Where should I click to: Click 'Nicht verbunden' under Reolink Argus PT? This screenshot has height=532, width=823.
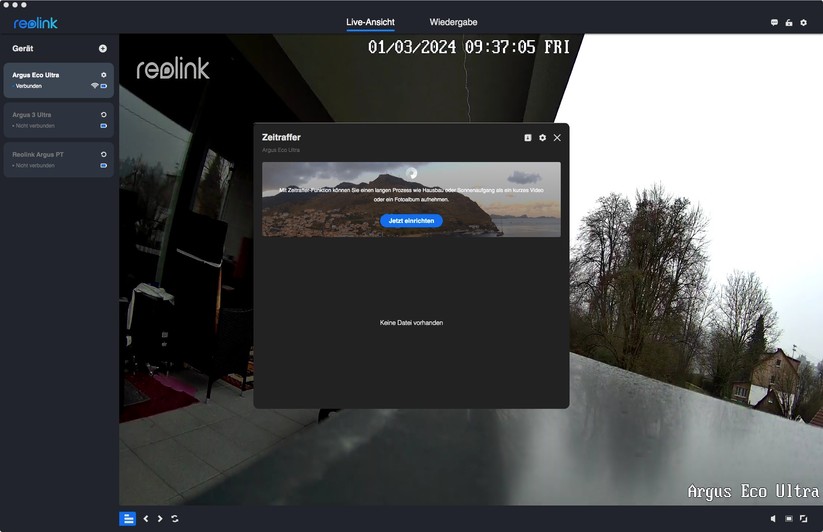(x=35, y=165)
